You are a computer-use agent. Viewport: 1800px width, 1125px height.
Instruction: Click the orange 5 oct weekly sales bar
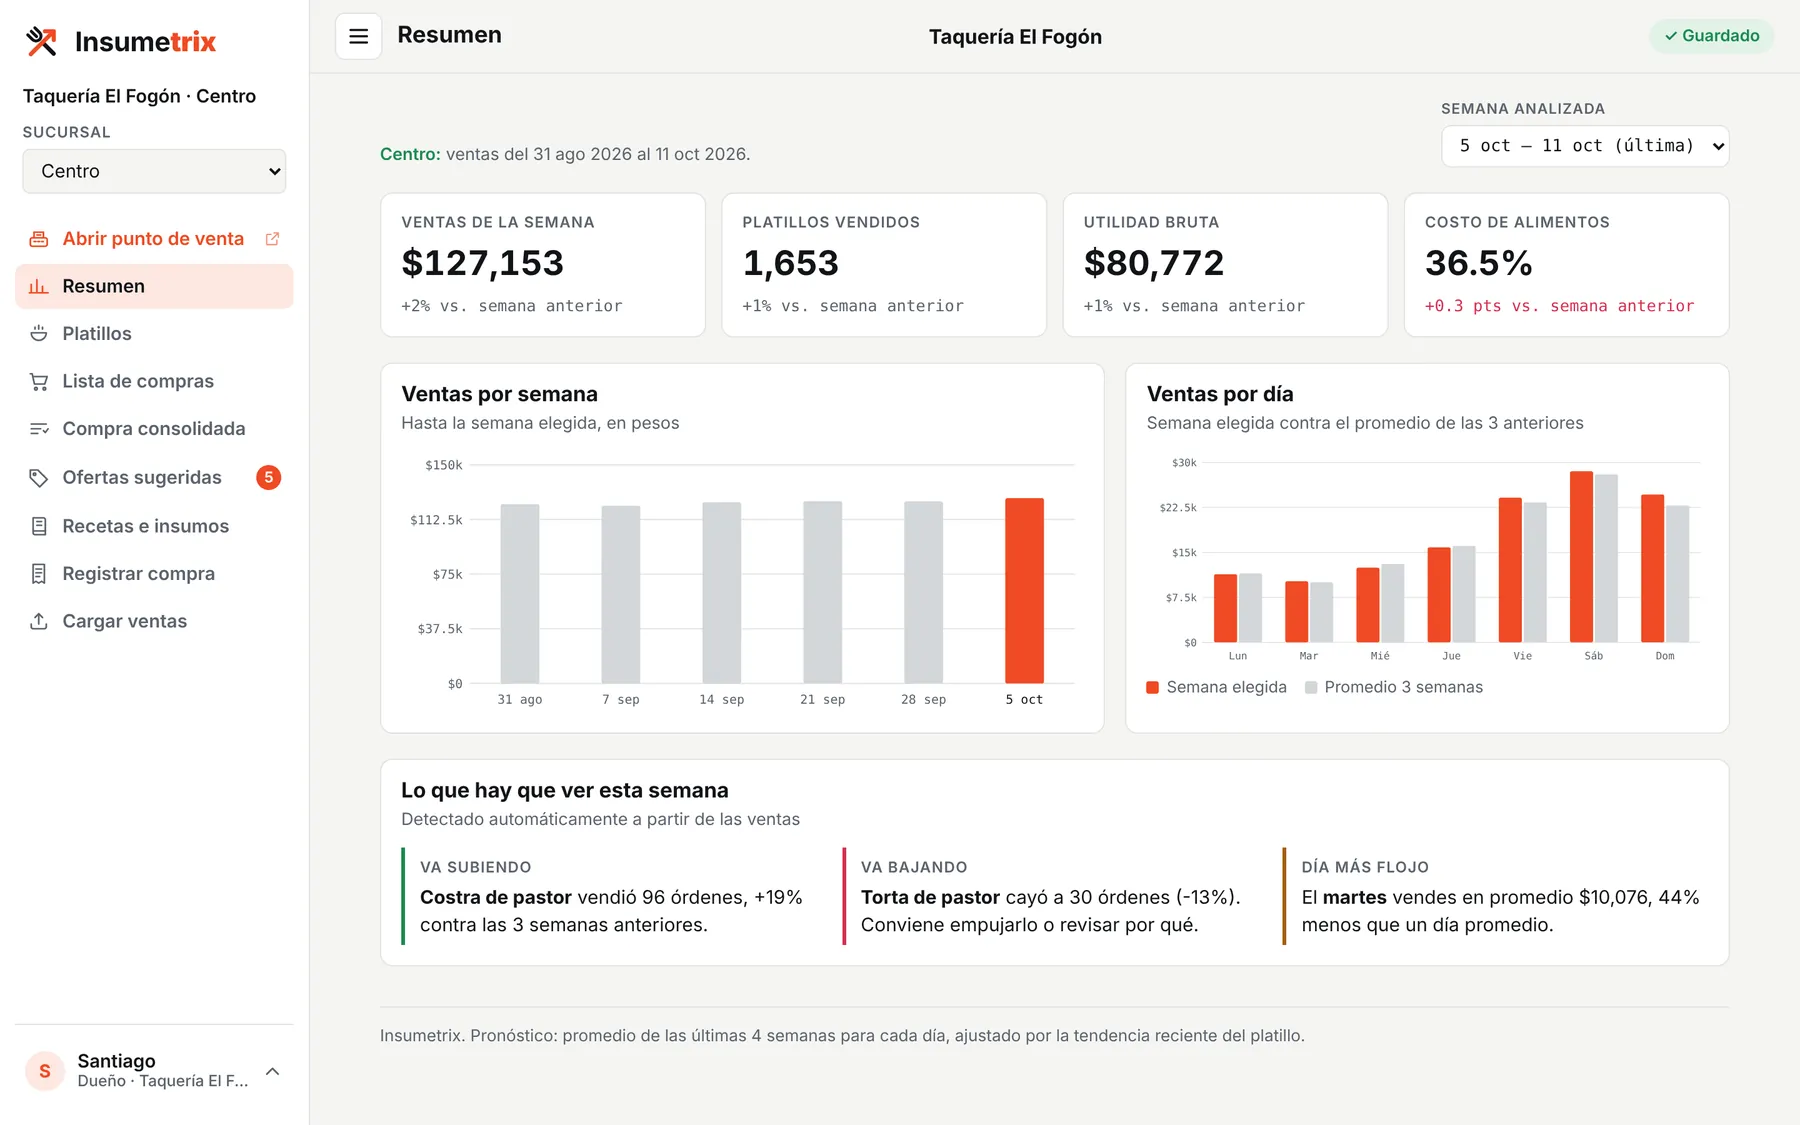(x=1024, y=590)
